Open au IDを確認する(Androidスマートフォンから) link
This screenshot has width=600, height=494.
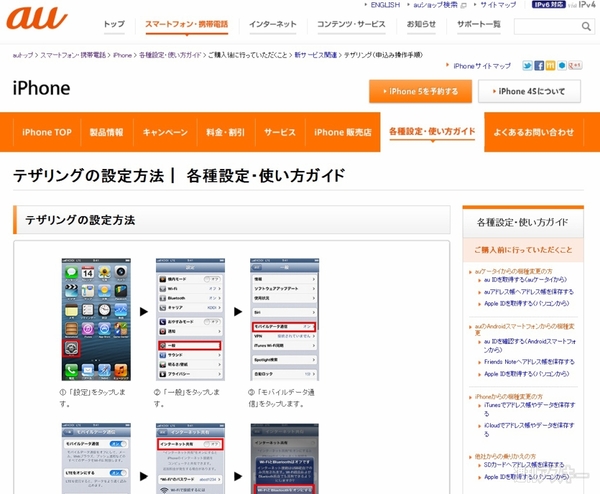click(x=530, y=346)
